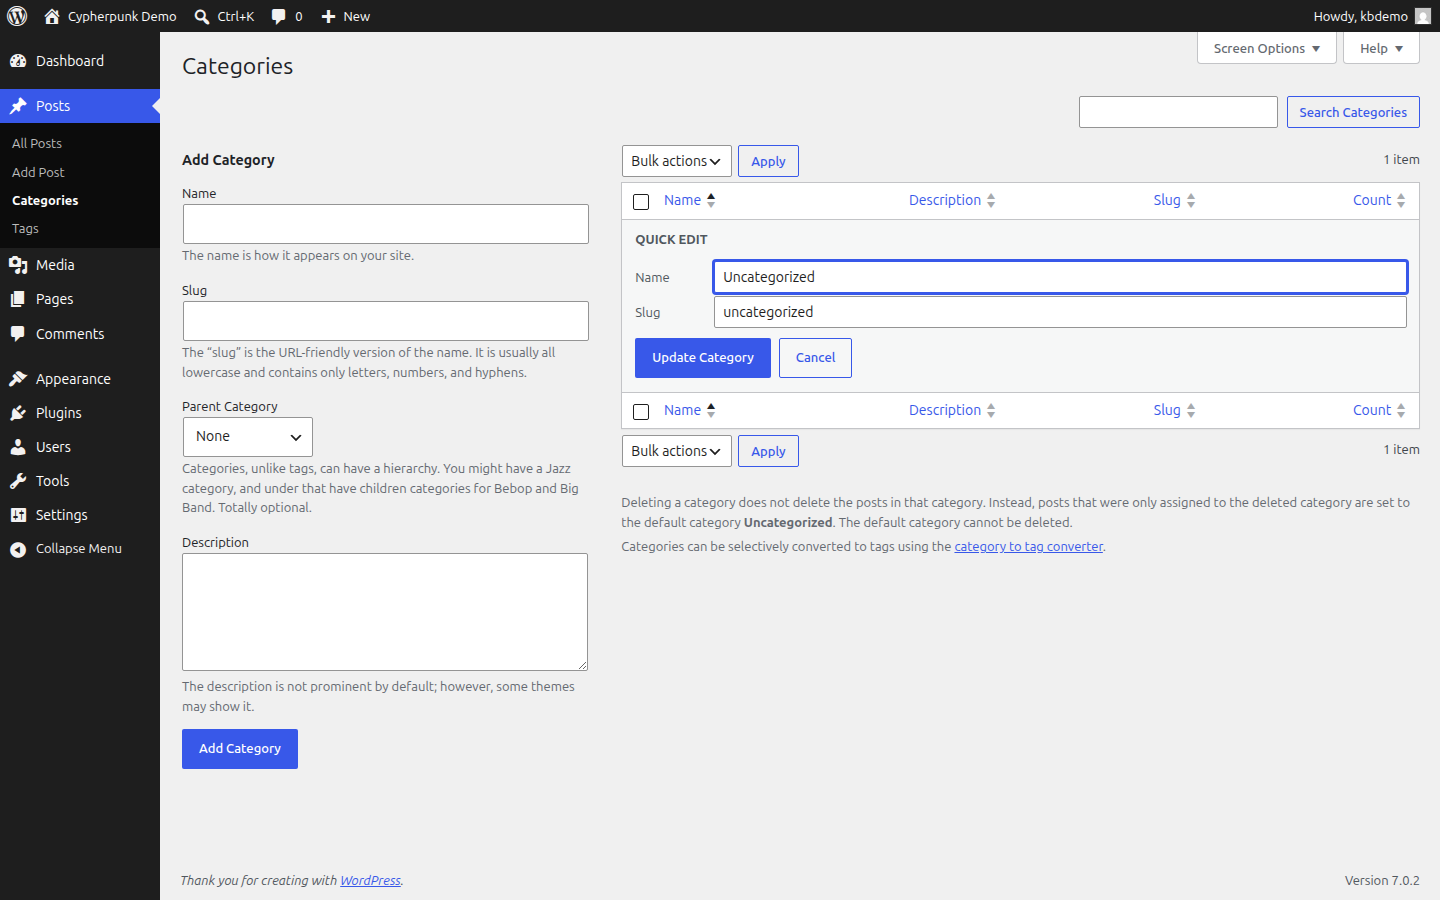Click sort arrows beside top Count column
This screenshot has width=1440, height=900.
tap(1401, 200)
